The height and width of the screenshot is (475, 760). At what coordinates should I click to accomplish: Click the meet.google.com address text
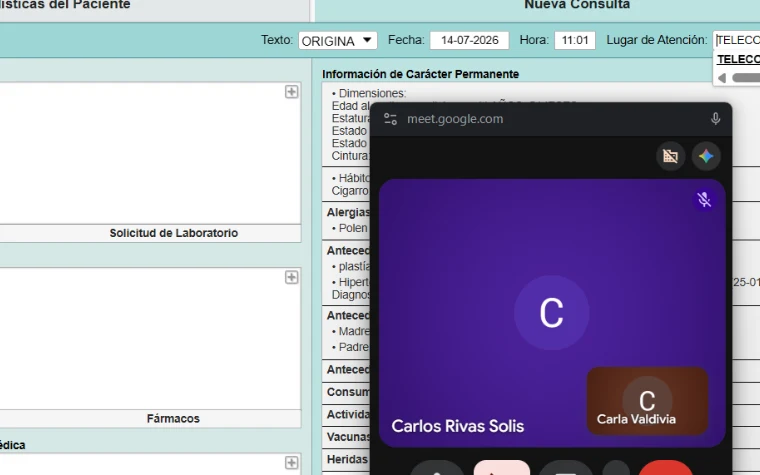click(455, 119)
